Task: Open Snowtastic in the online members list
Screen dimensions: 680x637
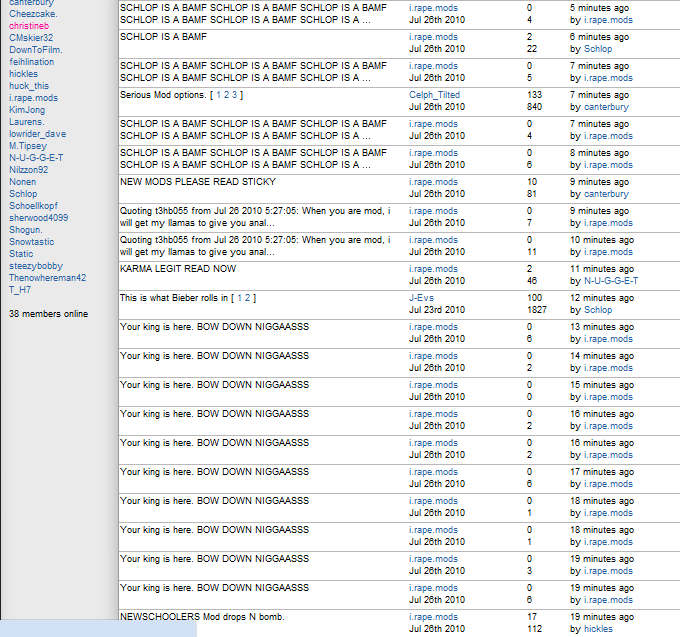Action: pyautogui.click(x=31, y=242)
